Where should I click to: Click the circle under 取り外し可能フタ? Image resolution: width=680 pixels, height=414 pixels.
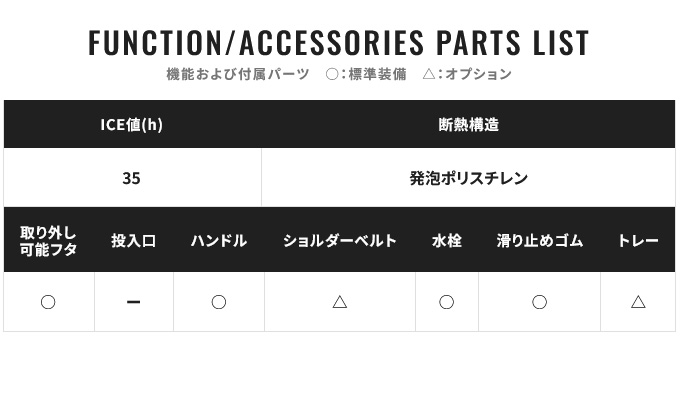[48, 302]
